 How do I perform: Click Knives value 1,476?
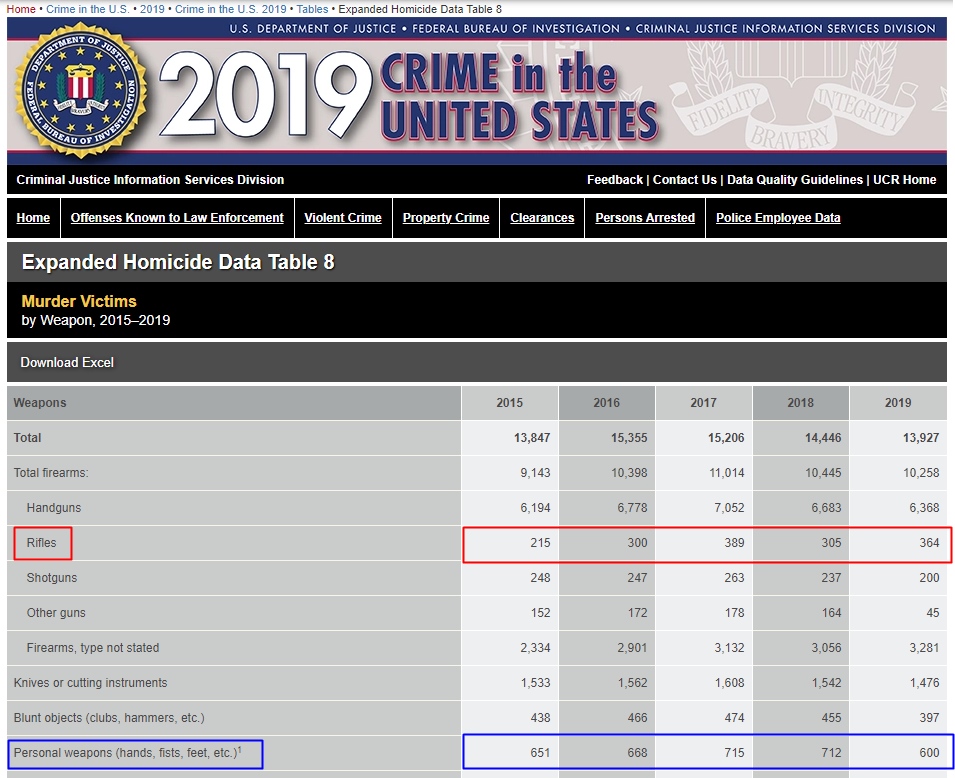[x=925, y=683]
